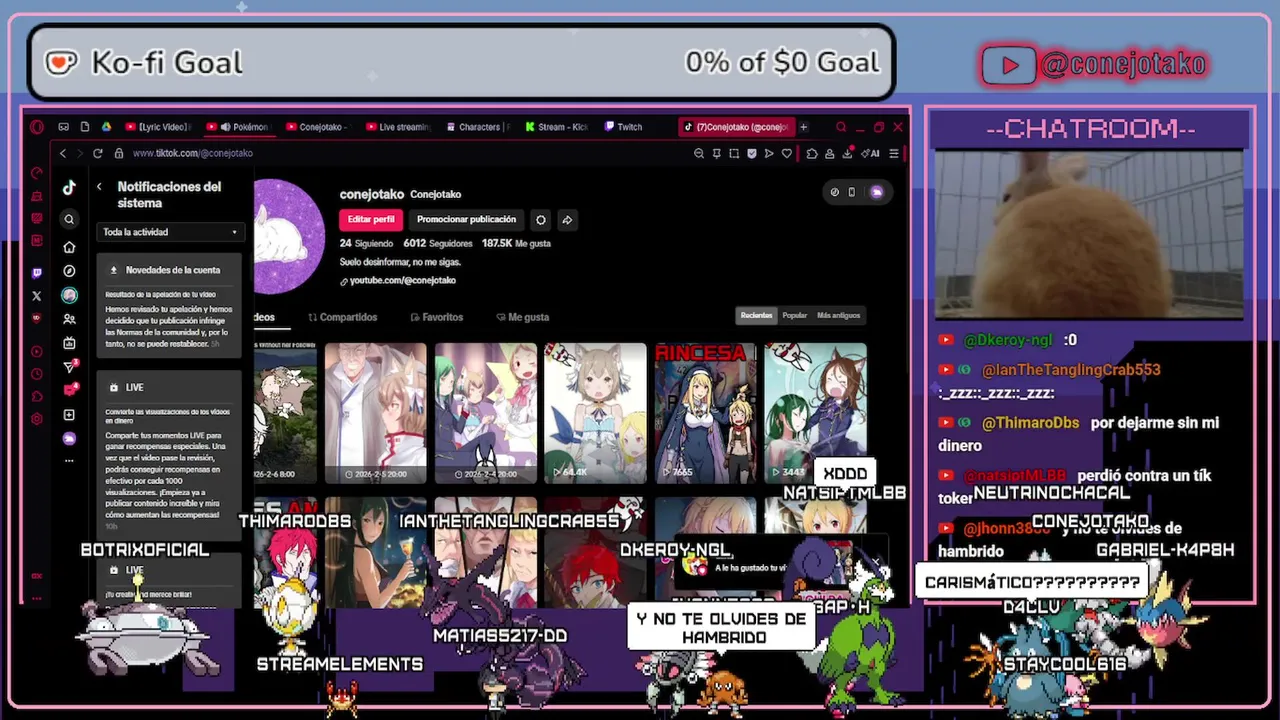Open TikTok Explore compass icon
1280x720 pixels.
pyautogui.click(x=69, y=271)
